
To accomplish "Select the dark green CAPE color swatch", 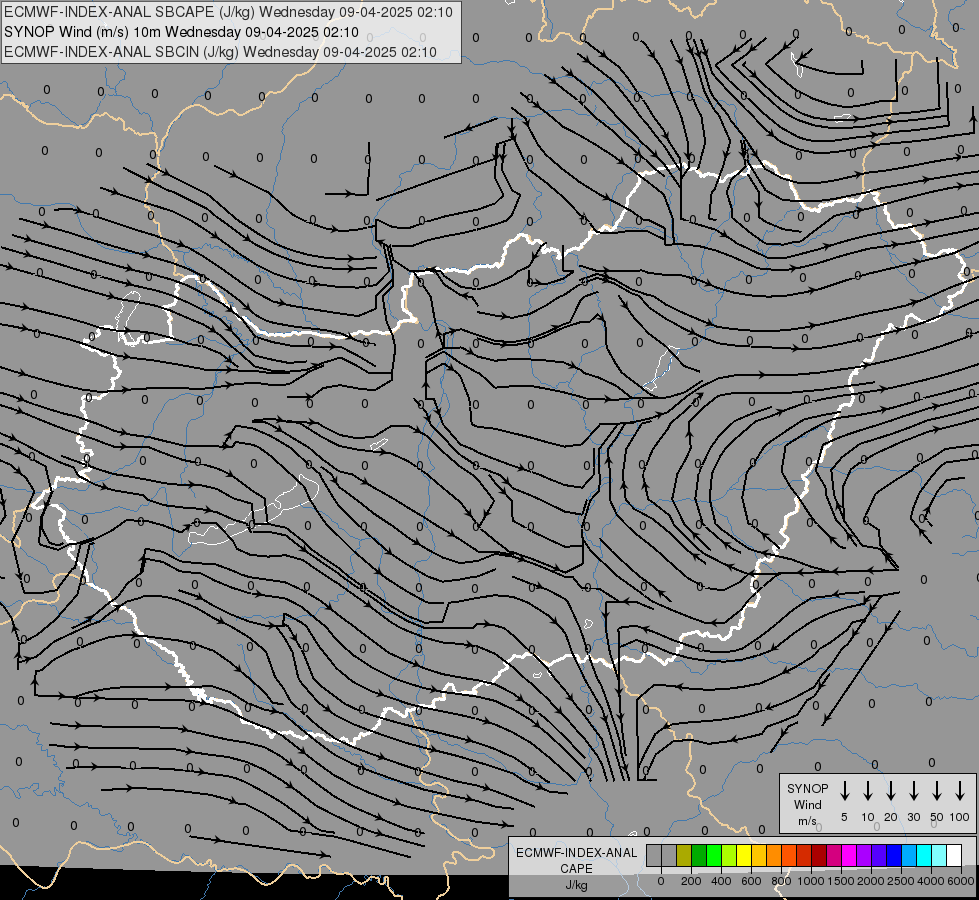I will pyautogui.click(x=699, y=855).
